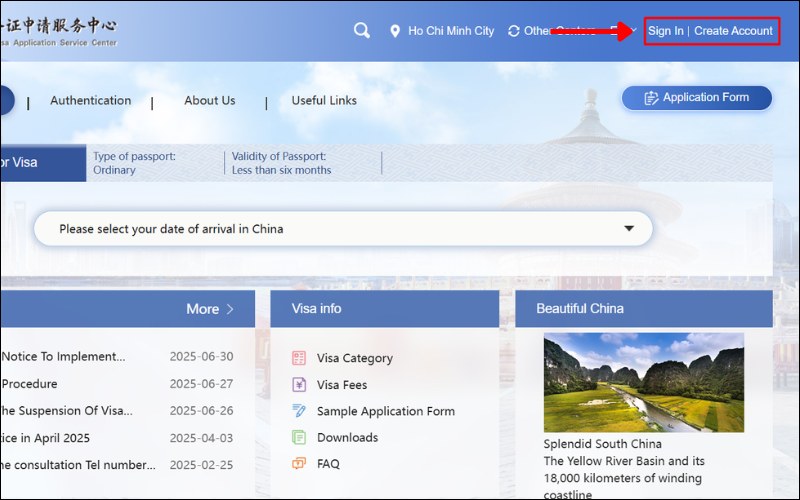
Task: Click the Application Form document icon
Action: pyautogui.click(x=651, y=97)
